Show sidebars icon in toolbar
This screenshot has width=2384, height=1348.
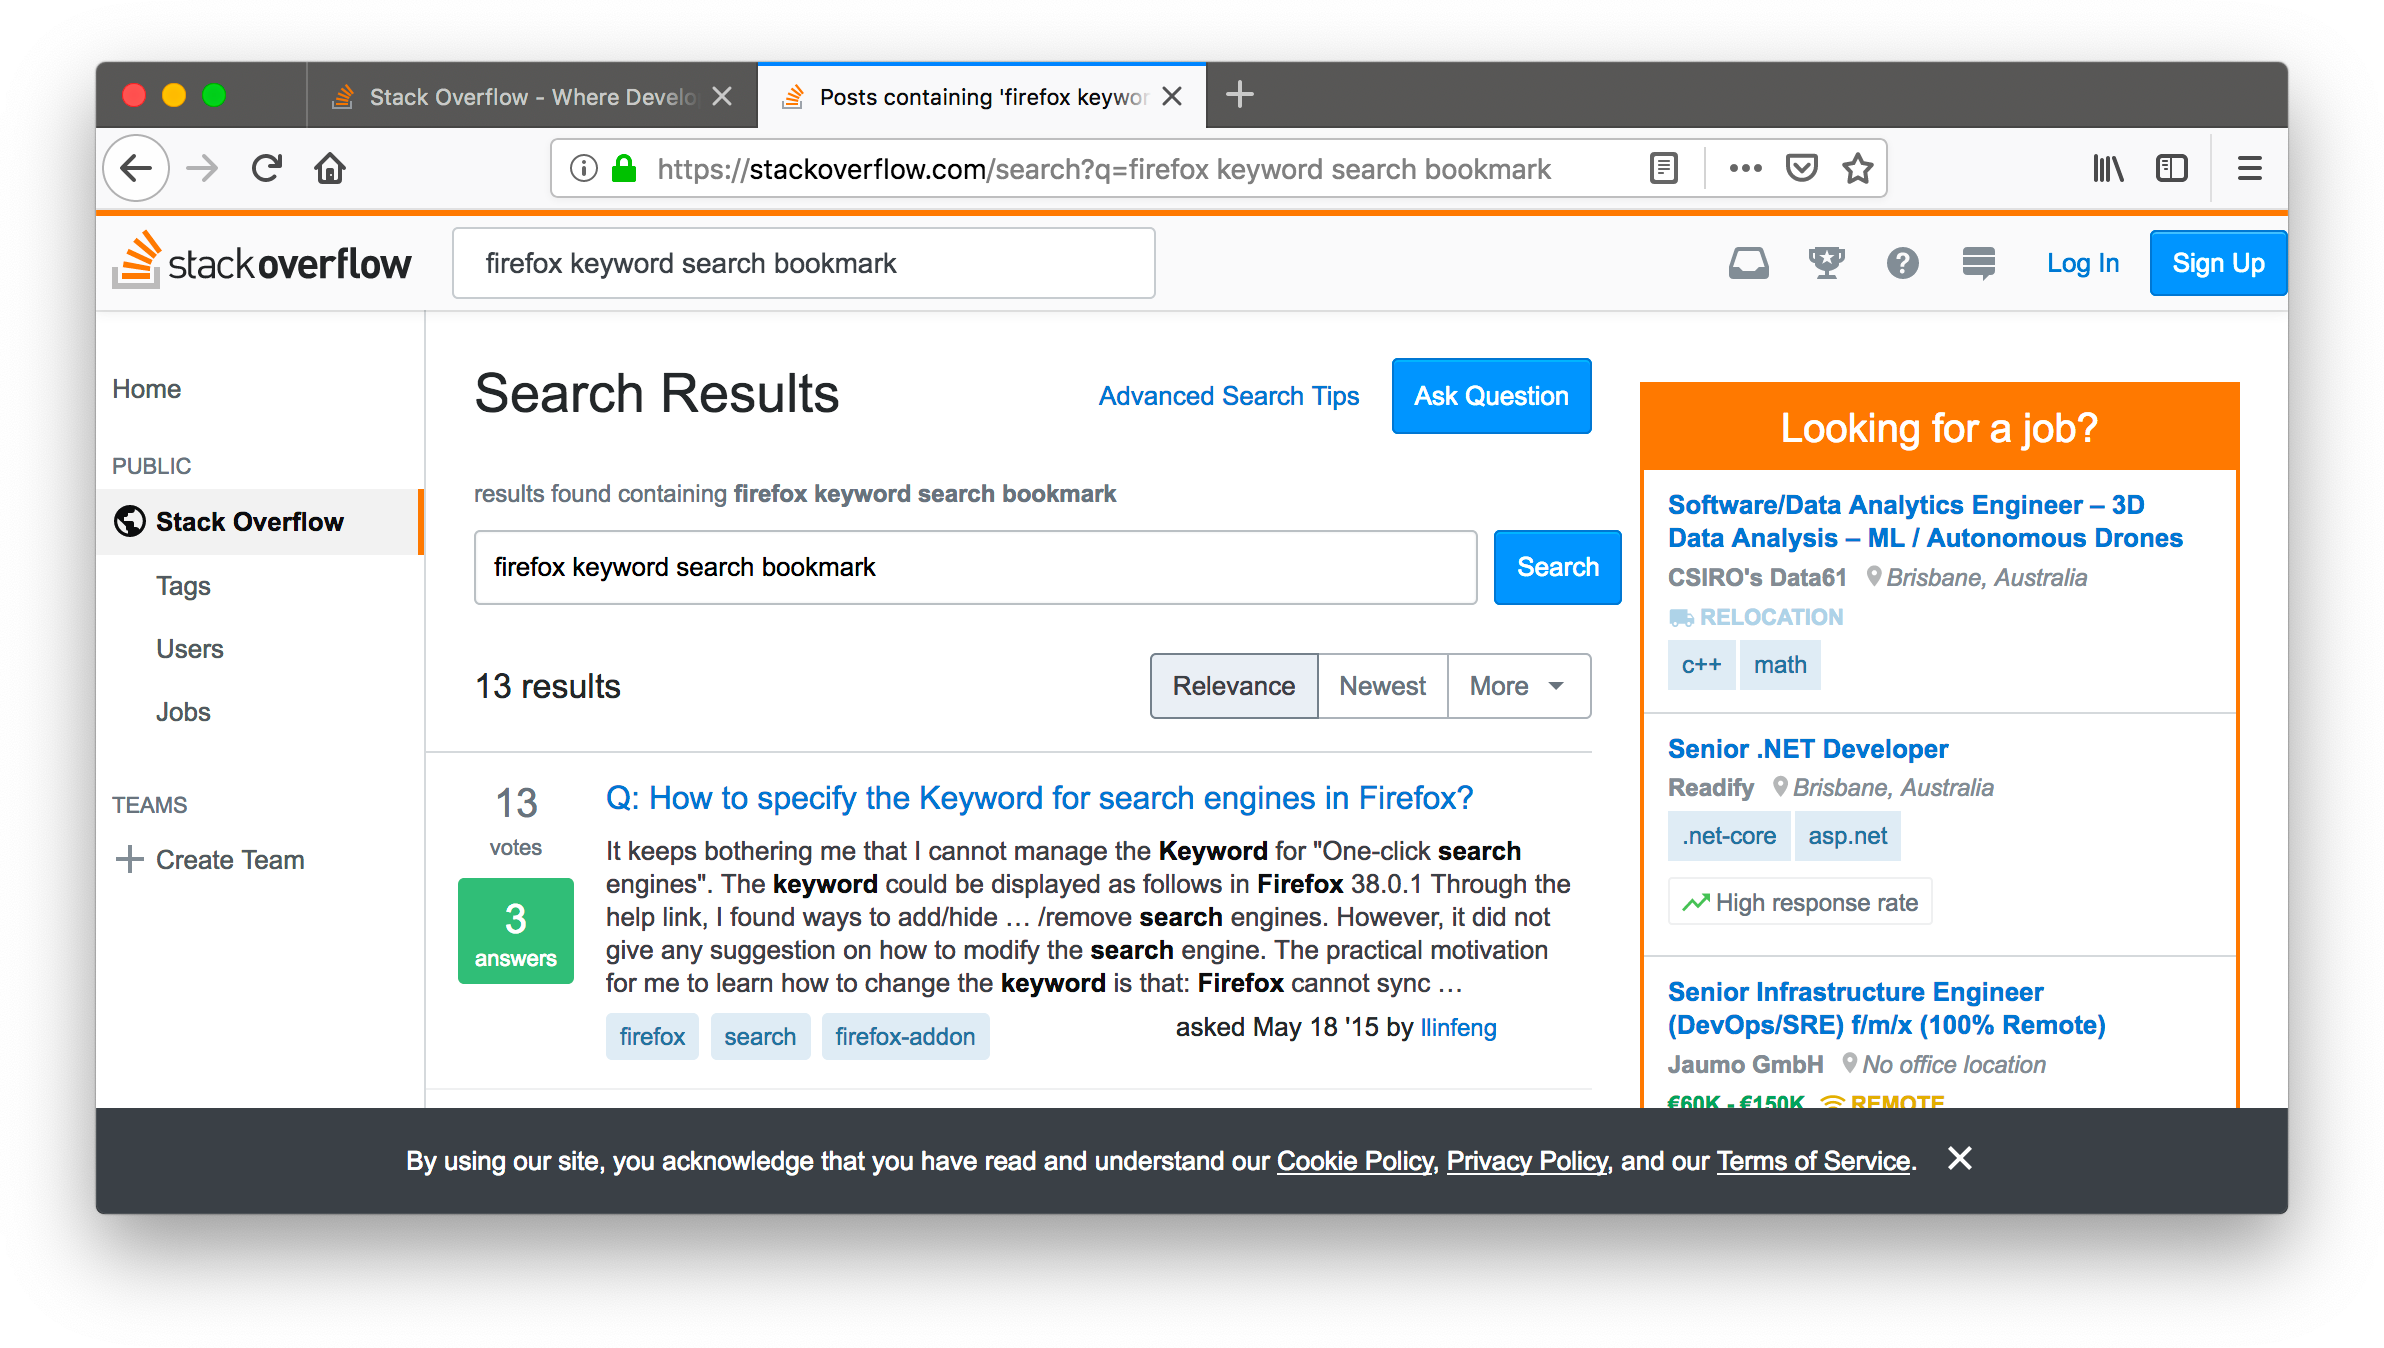2172,168
